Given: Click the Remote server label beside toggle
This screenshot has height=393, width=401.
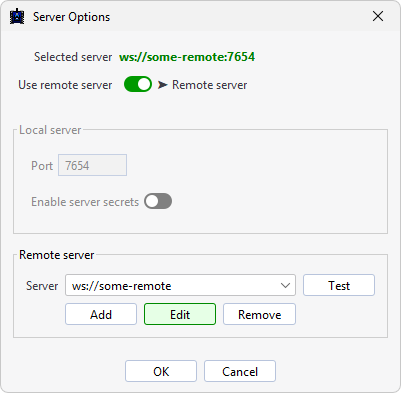Looking at the screenshot, I should [210, 85].
